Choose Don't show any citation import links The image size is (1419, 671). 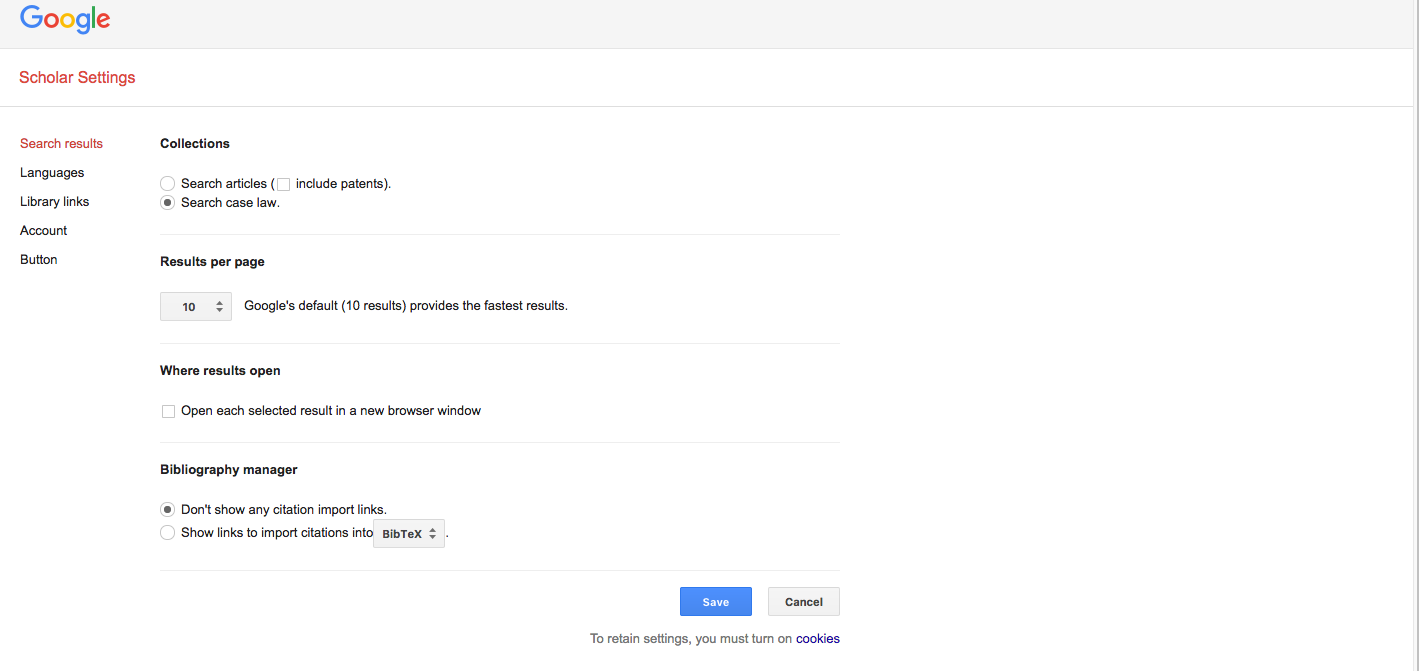(167, 509)
